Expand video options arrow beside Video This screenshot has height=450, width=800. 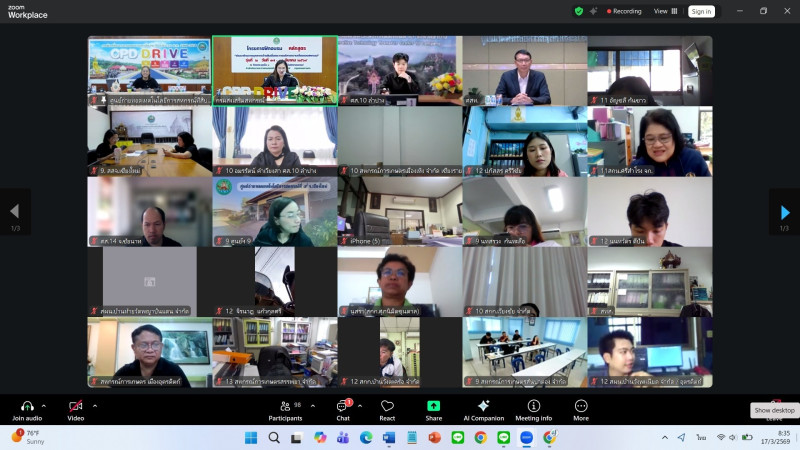[x=95, y=405]
